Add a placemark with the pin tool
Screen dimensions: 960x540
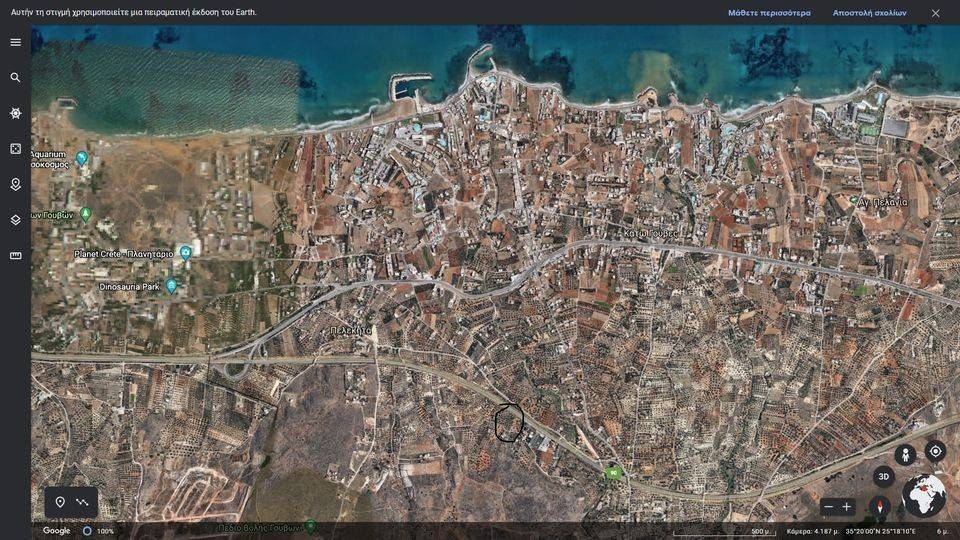coord(60,502)
